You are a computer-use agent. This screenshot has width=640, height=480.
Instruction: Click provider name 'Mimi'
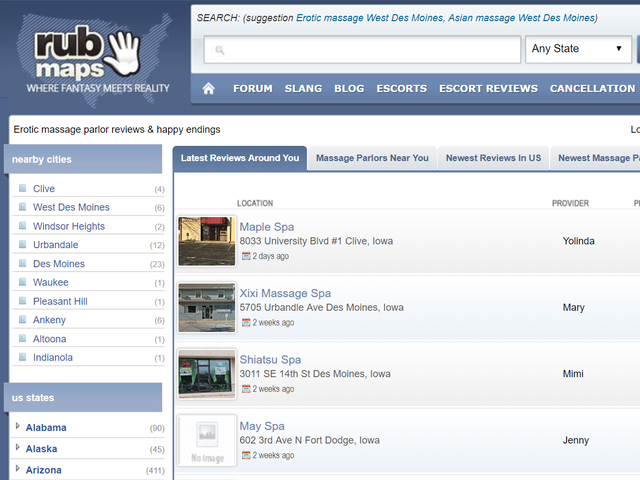pyautogui.click(x=573, y=374)
